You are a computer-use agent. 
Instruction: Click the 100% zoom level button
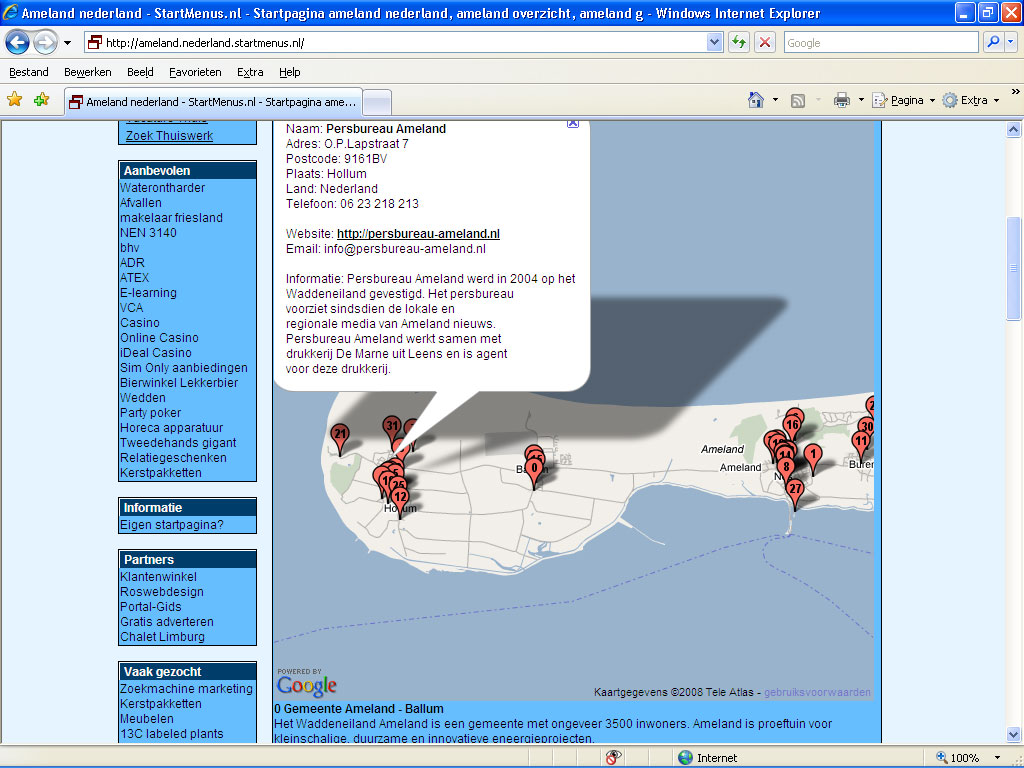tap(958, 758)
